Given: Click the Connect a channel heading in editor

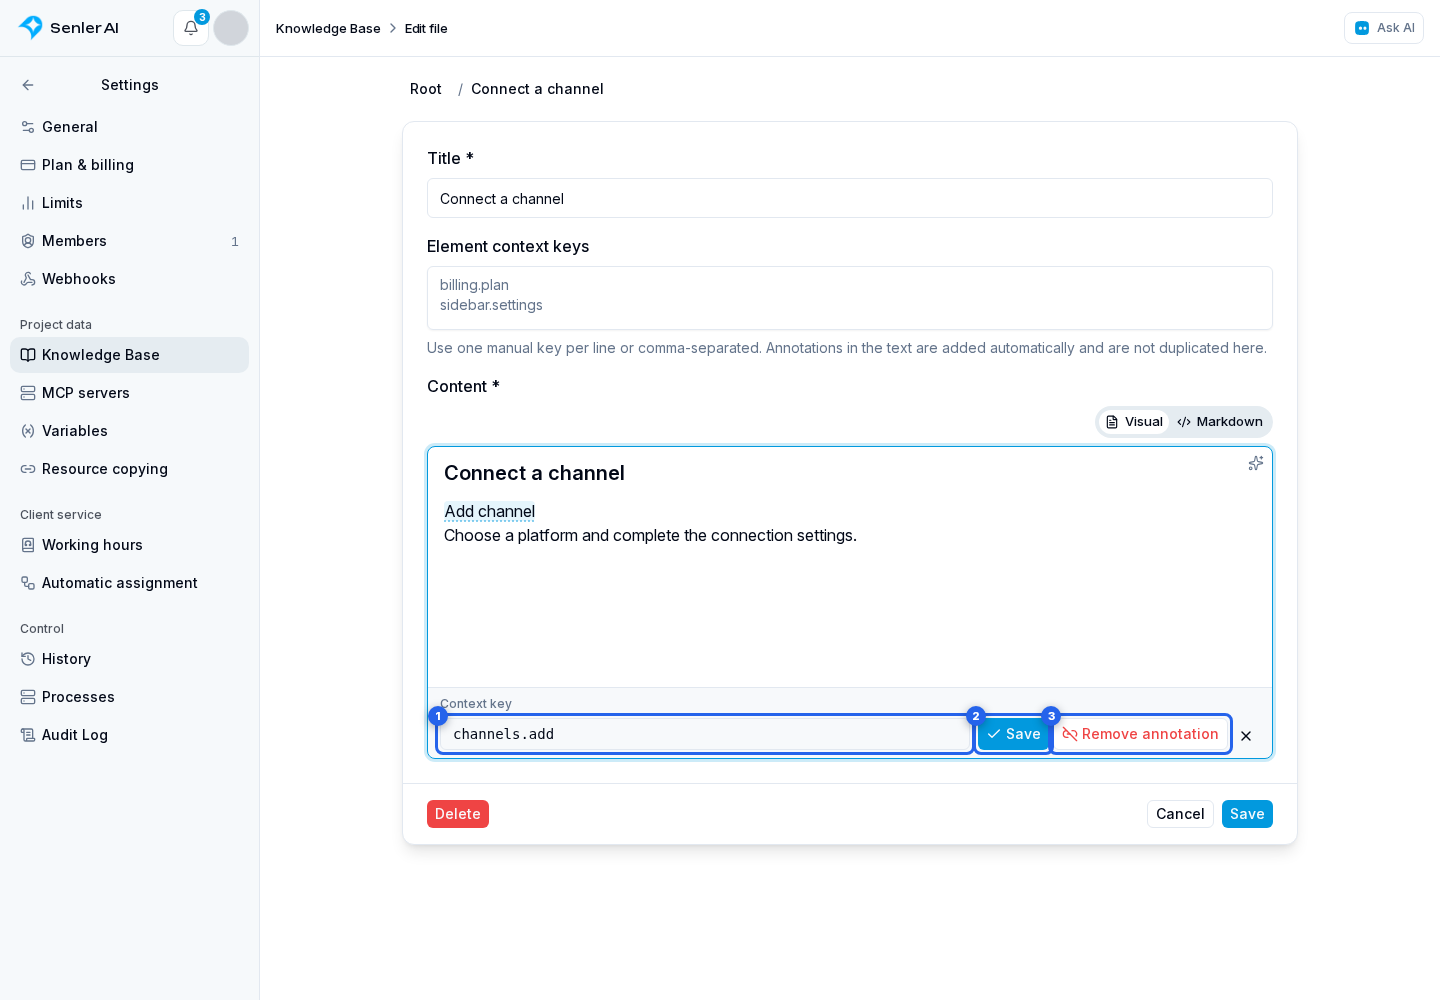Looking at the screenshot, I should click(534, 473).
